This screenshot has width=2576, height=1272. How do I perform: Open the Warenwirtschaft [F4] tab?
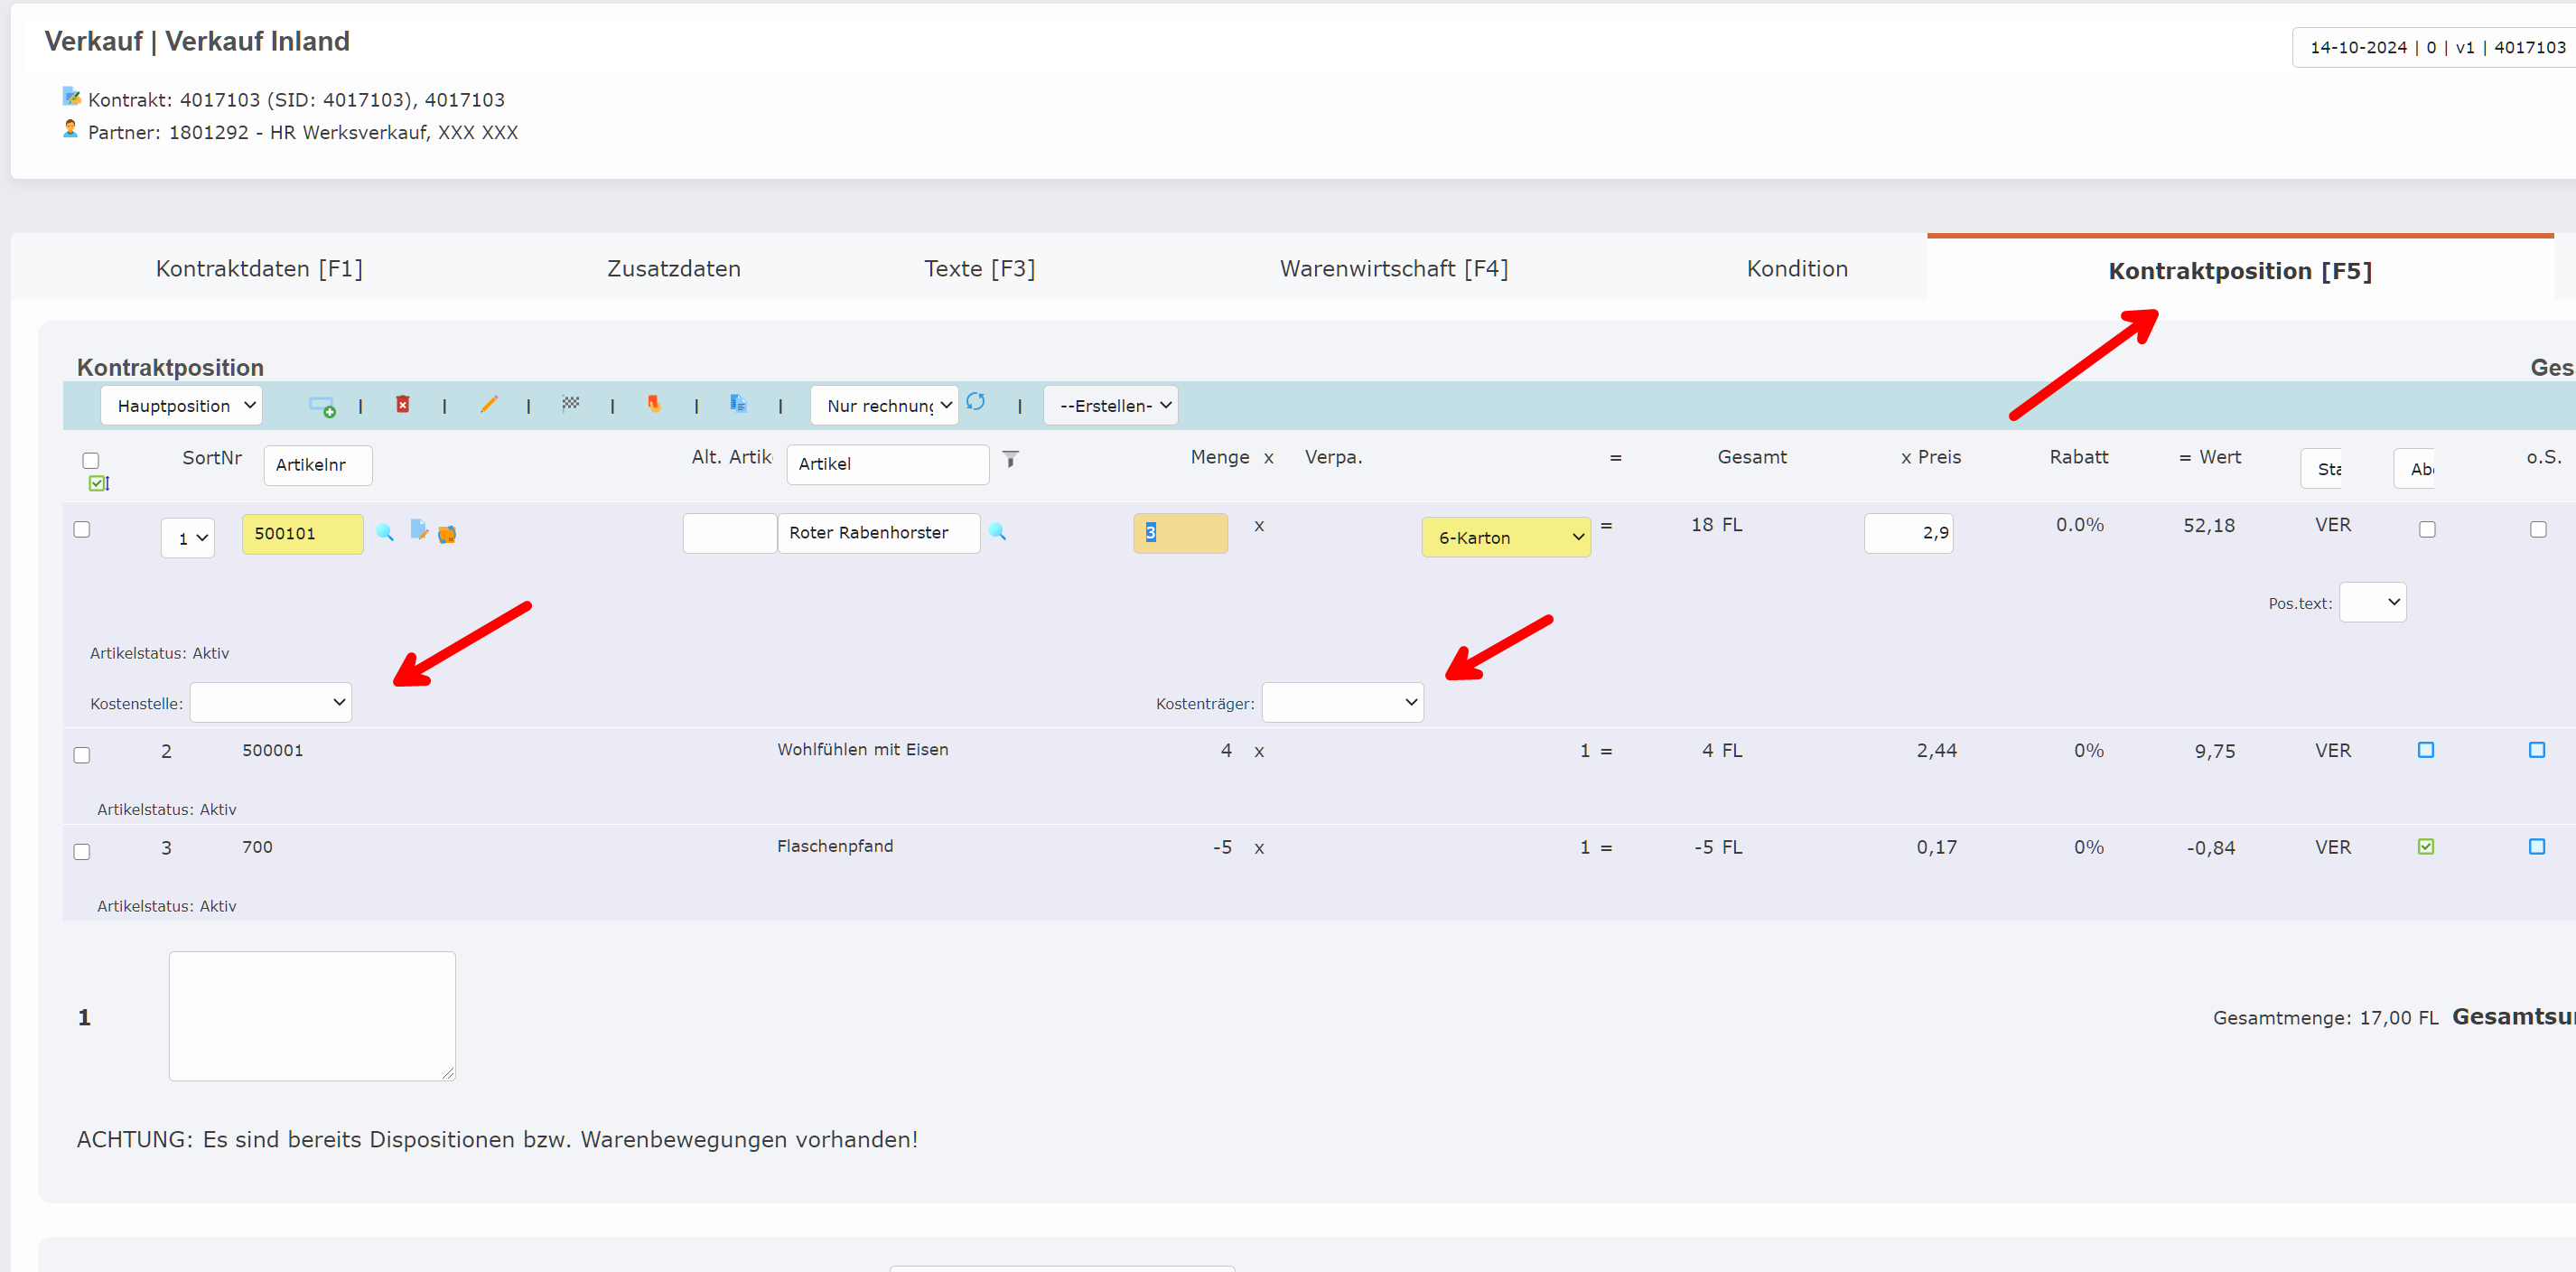1393,268
